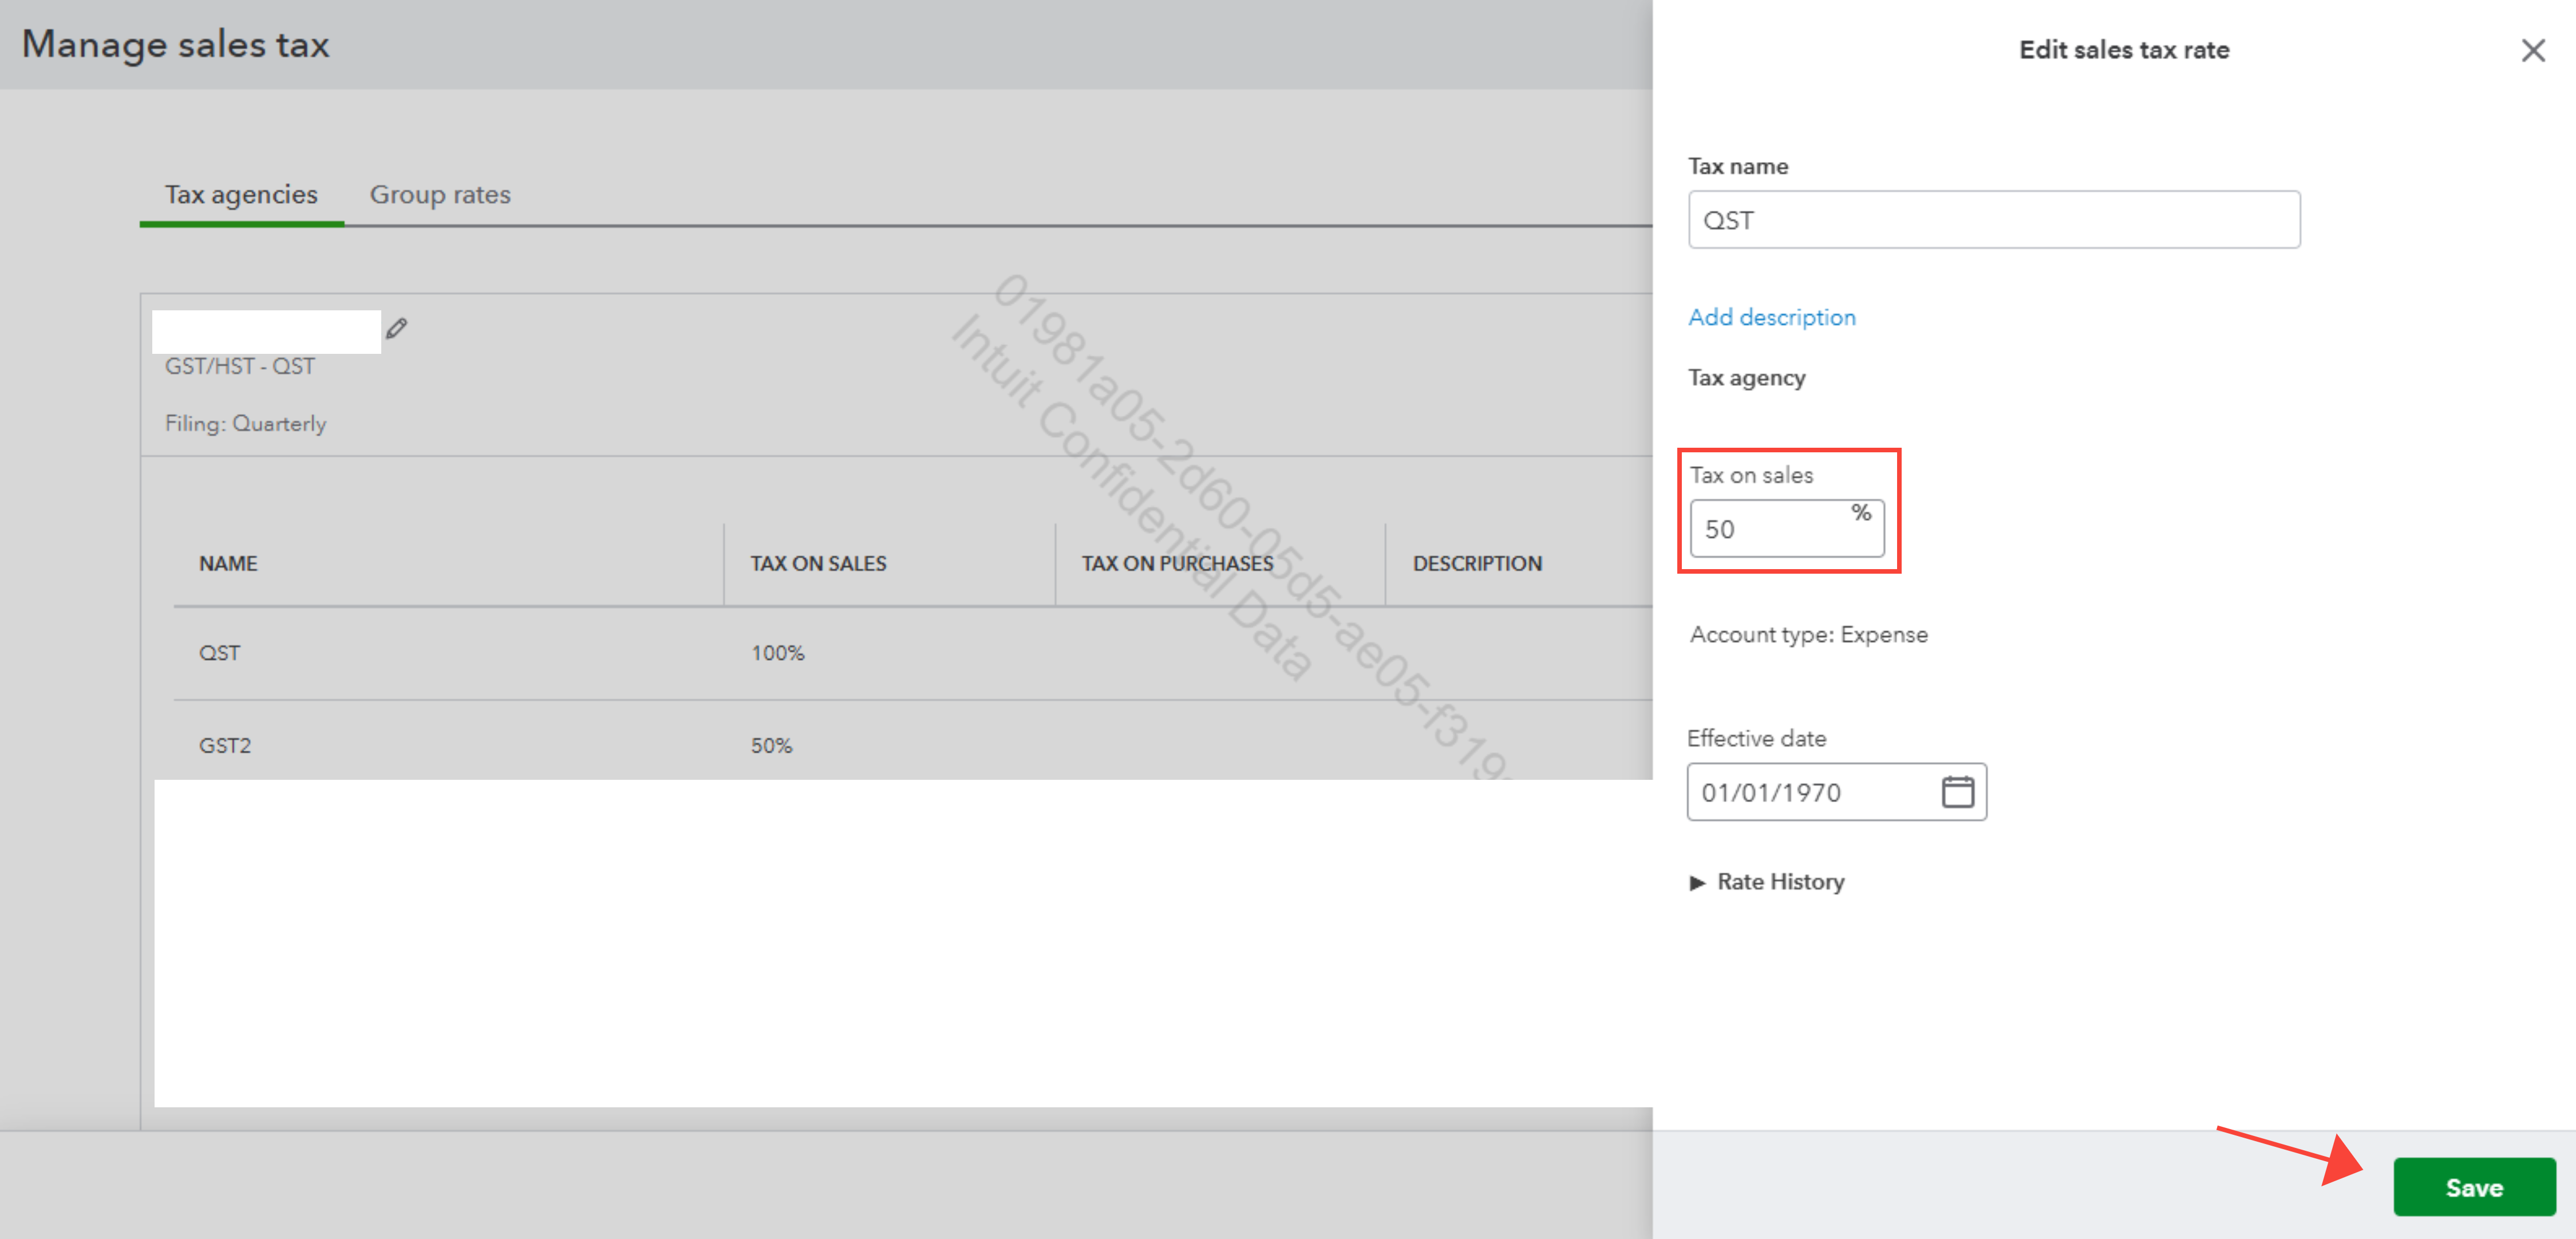This screenshot has height=1239, width=2576.
Task: Select the GST2 row in the table
Action: pos(225,745)
